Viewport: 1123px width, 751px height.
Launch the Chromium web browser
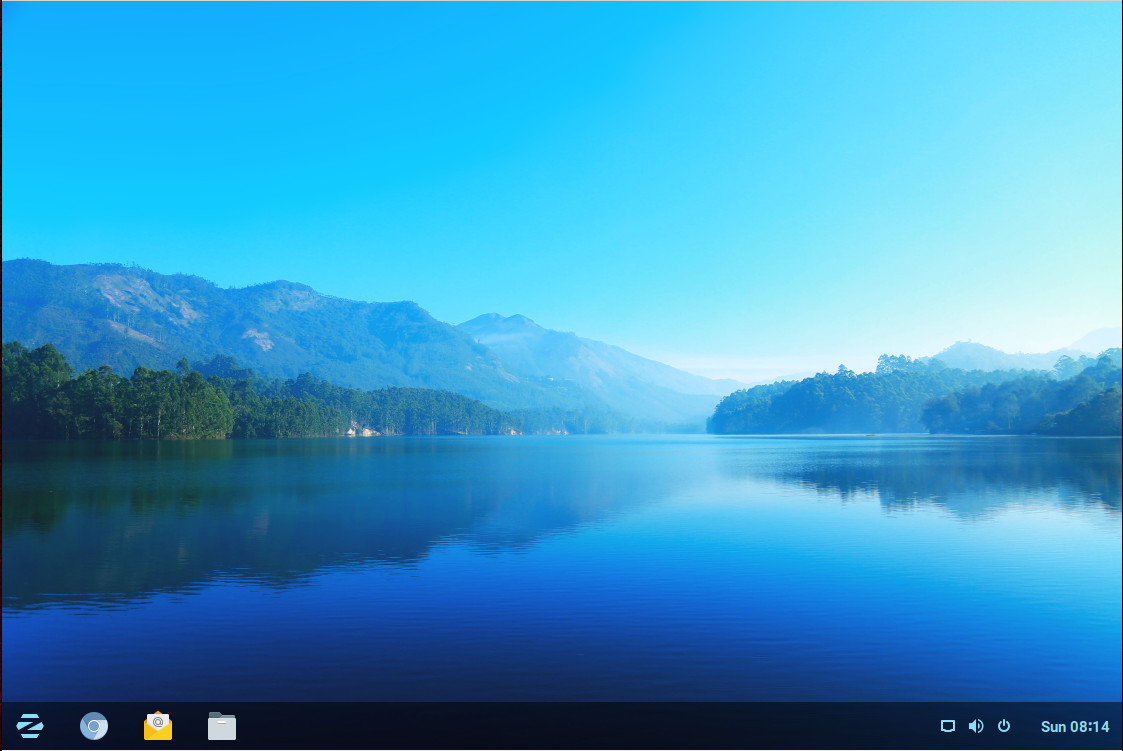[94, 726]
